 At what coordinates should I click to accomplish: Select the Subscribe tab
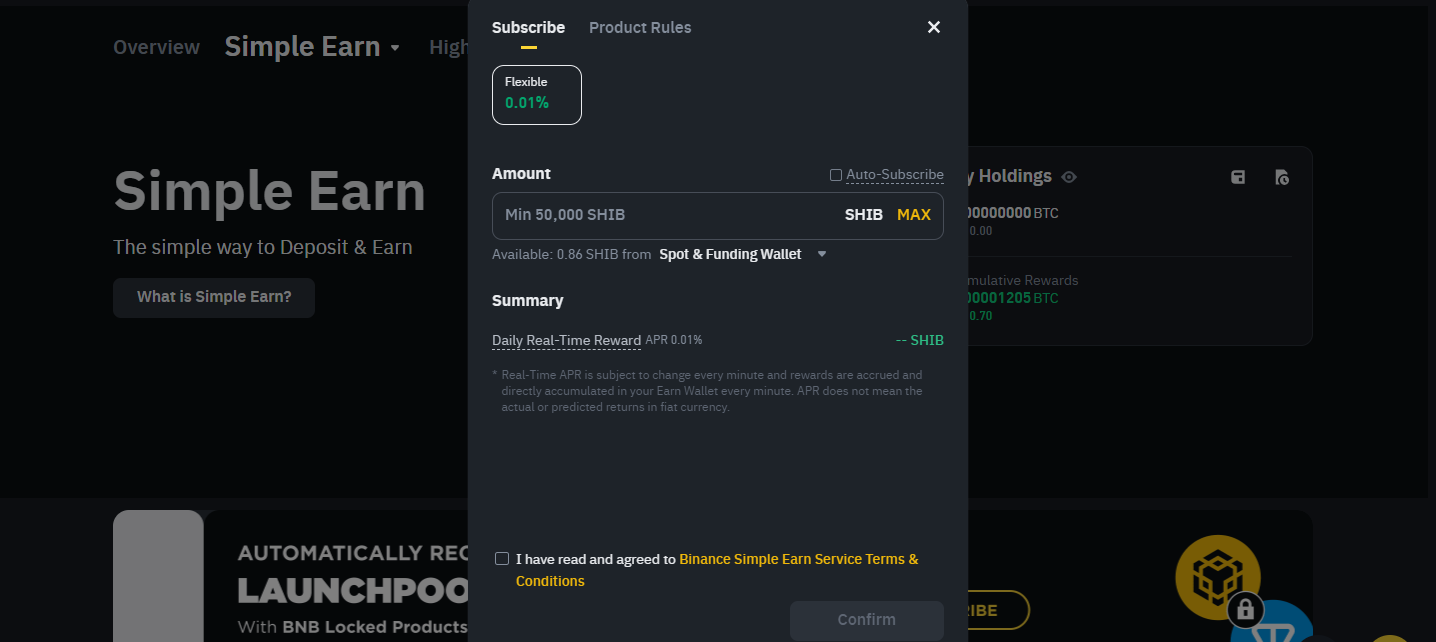(528, 27)
